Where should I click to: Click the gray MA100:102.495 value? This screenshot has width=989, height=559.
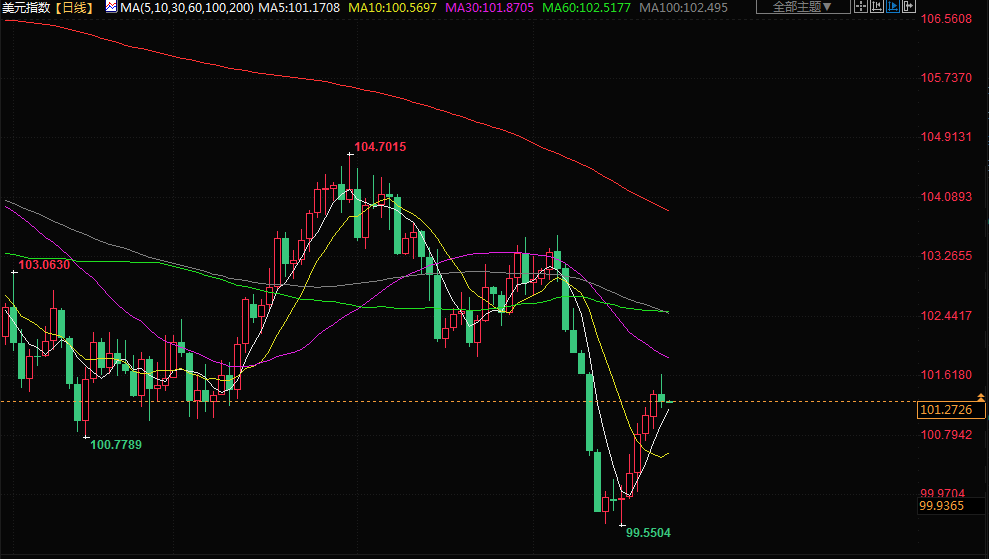point(683,8)
